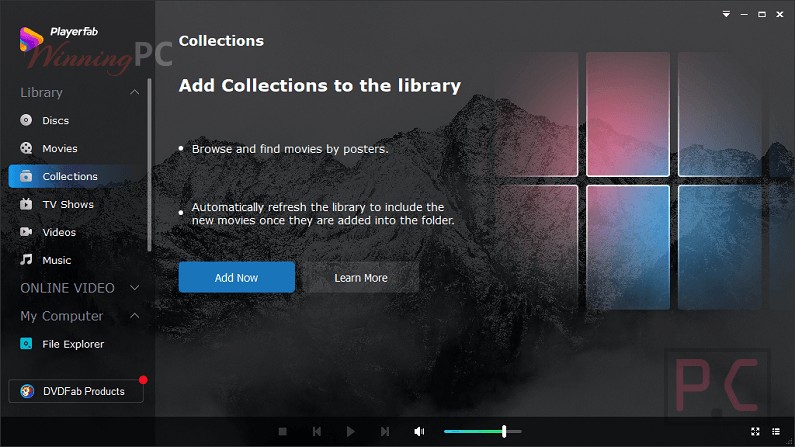
Task: Enter fullscreen mode via bottom-right icon
Action: pyautogui.click(x=755, y=431)
